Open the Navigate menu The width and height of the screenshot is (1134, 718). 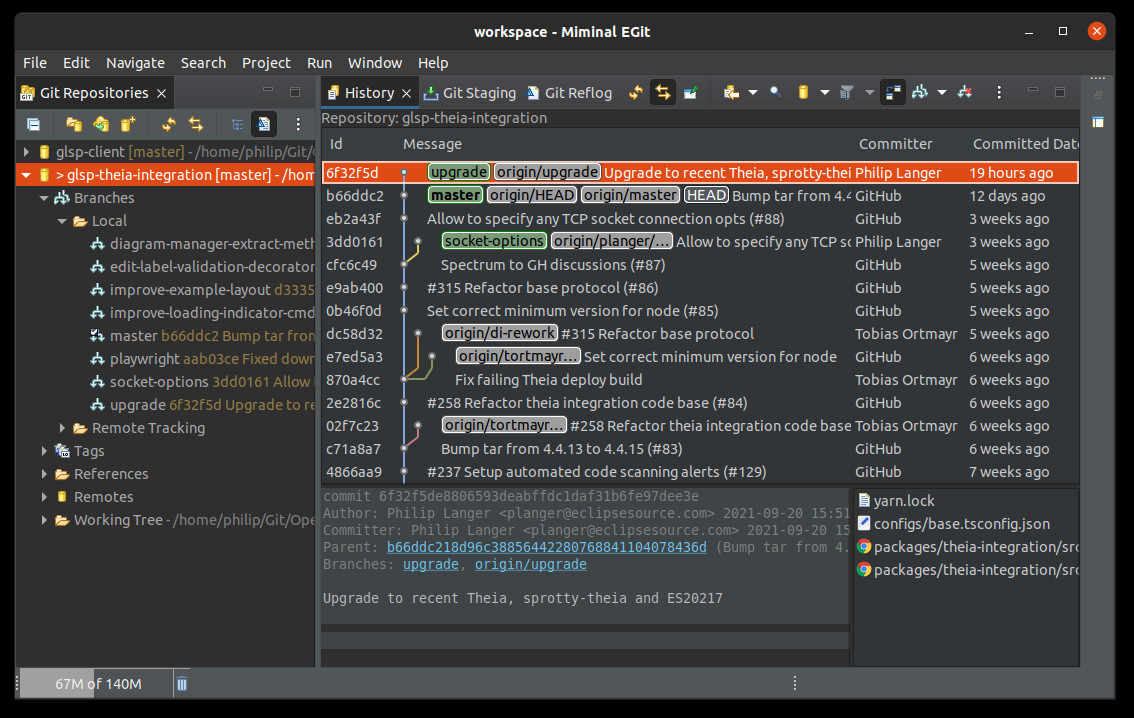tap(135, 62)
